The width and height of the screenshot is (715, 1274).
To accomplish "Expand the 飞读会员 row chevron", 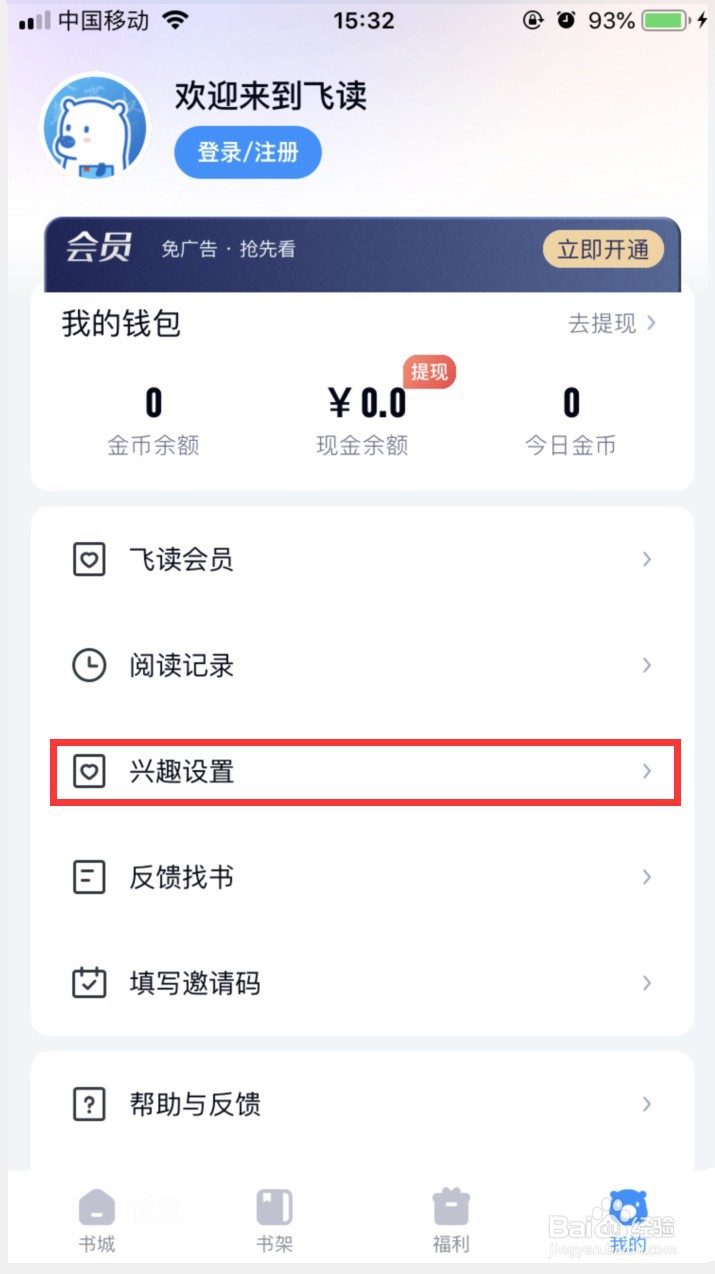I will click(647, 559).
